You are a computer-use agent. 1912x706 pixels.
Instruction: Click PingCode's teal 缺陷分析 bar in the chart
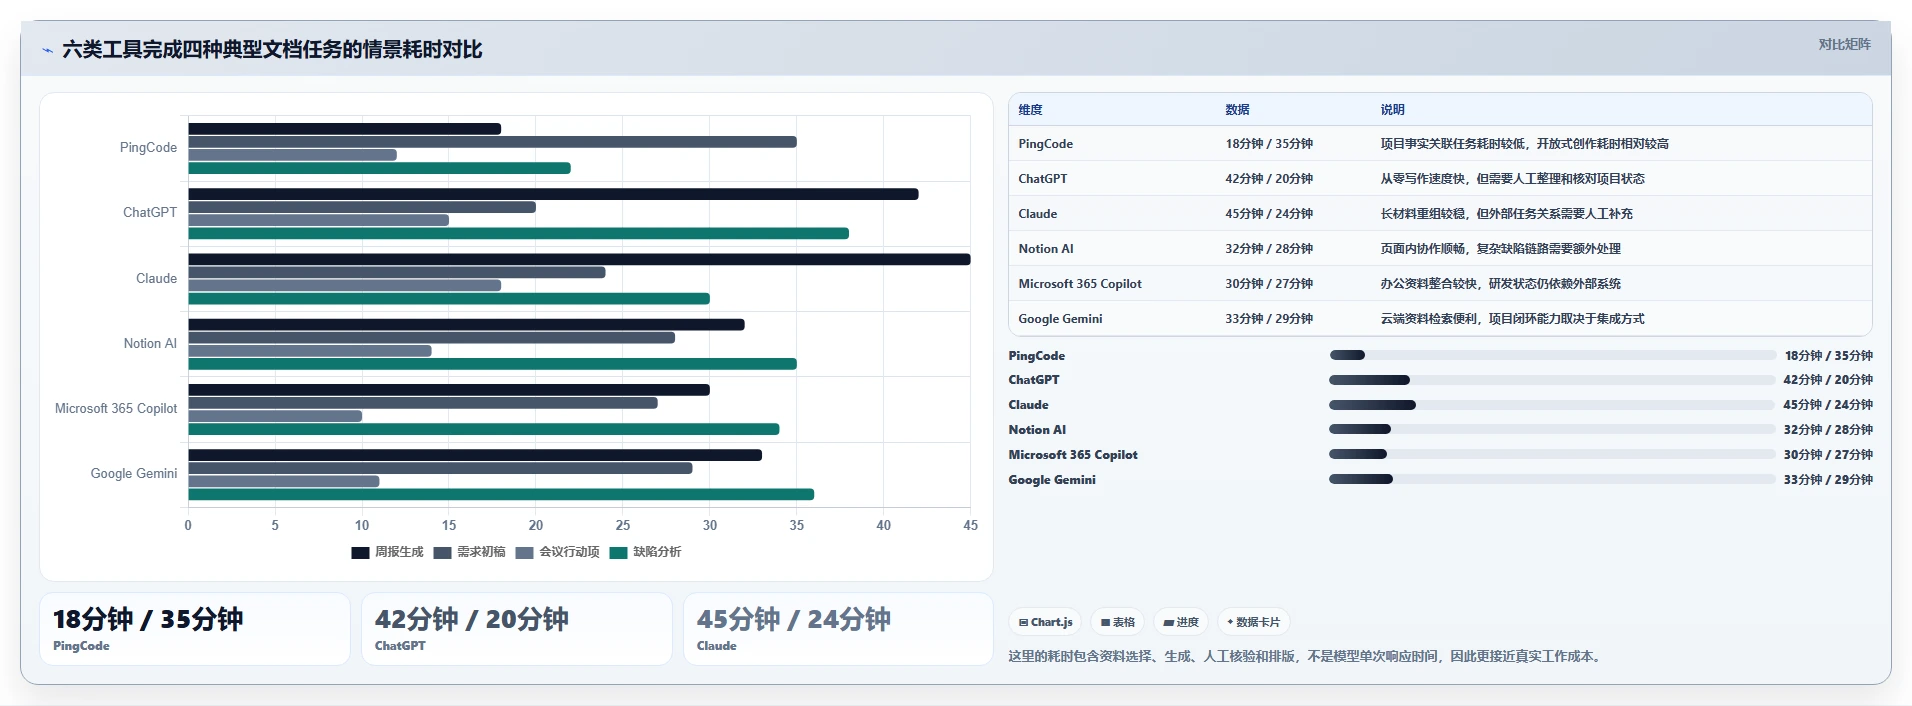(x=379, y=168)
